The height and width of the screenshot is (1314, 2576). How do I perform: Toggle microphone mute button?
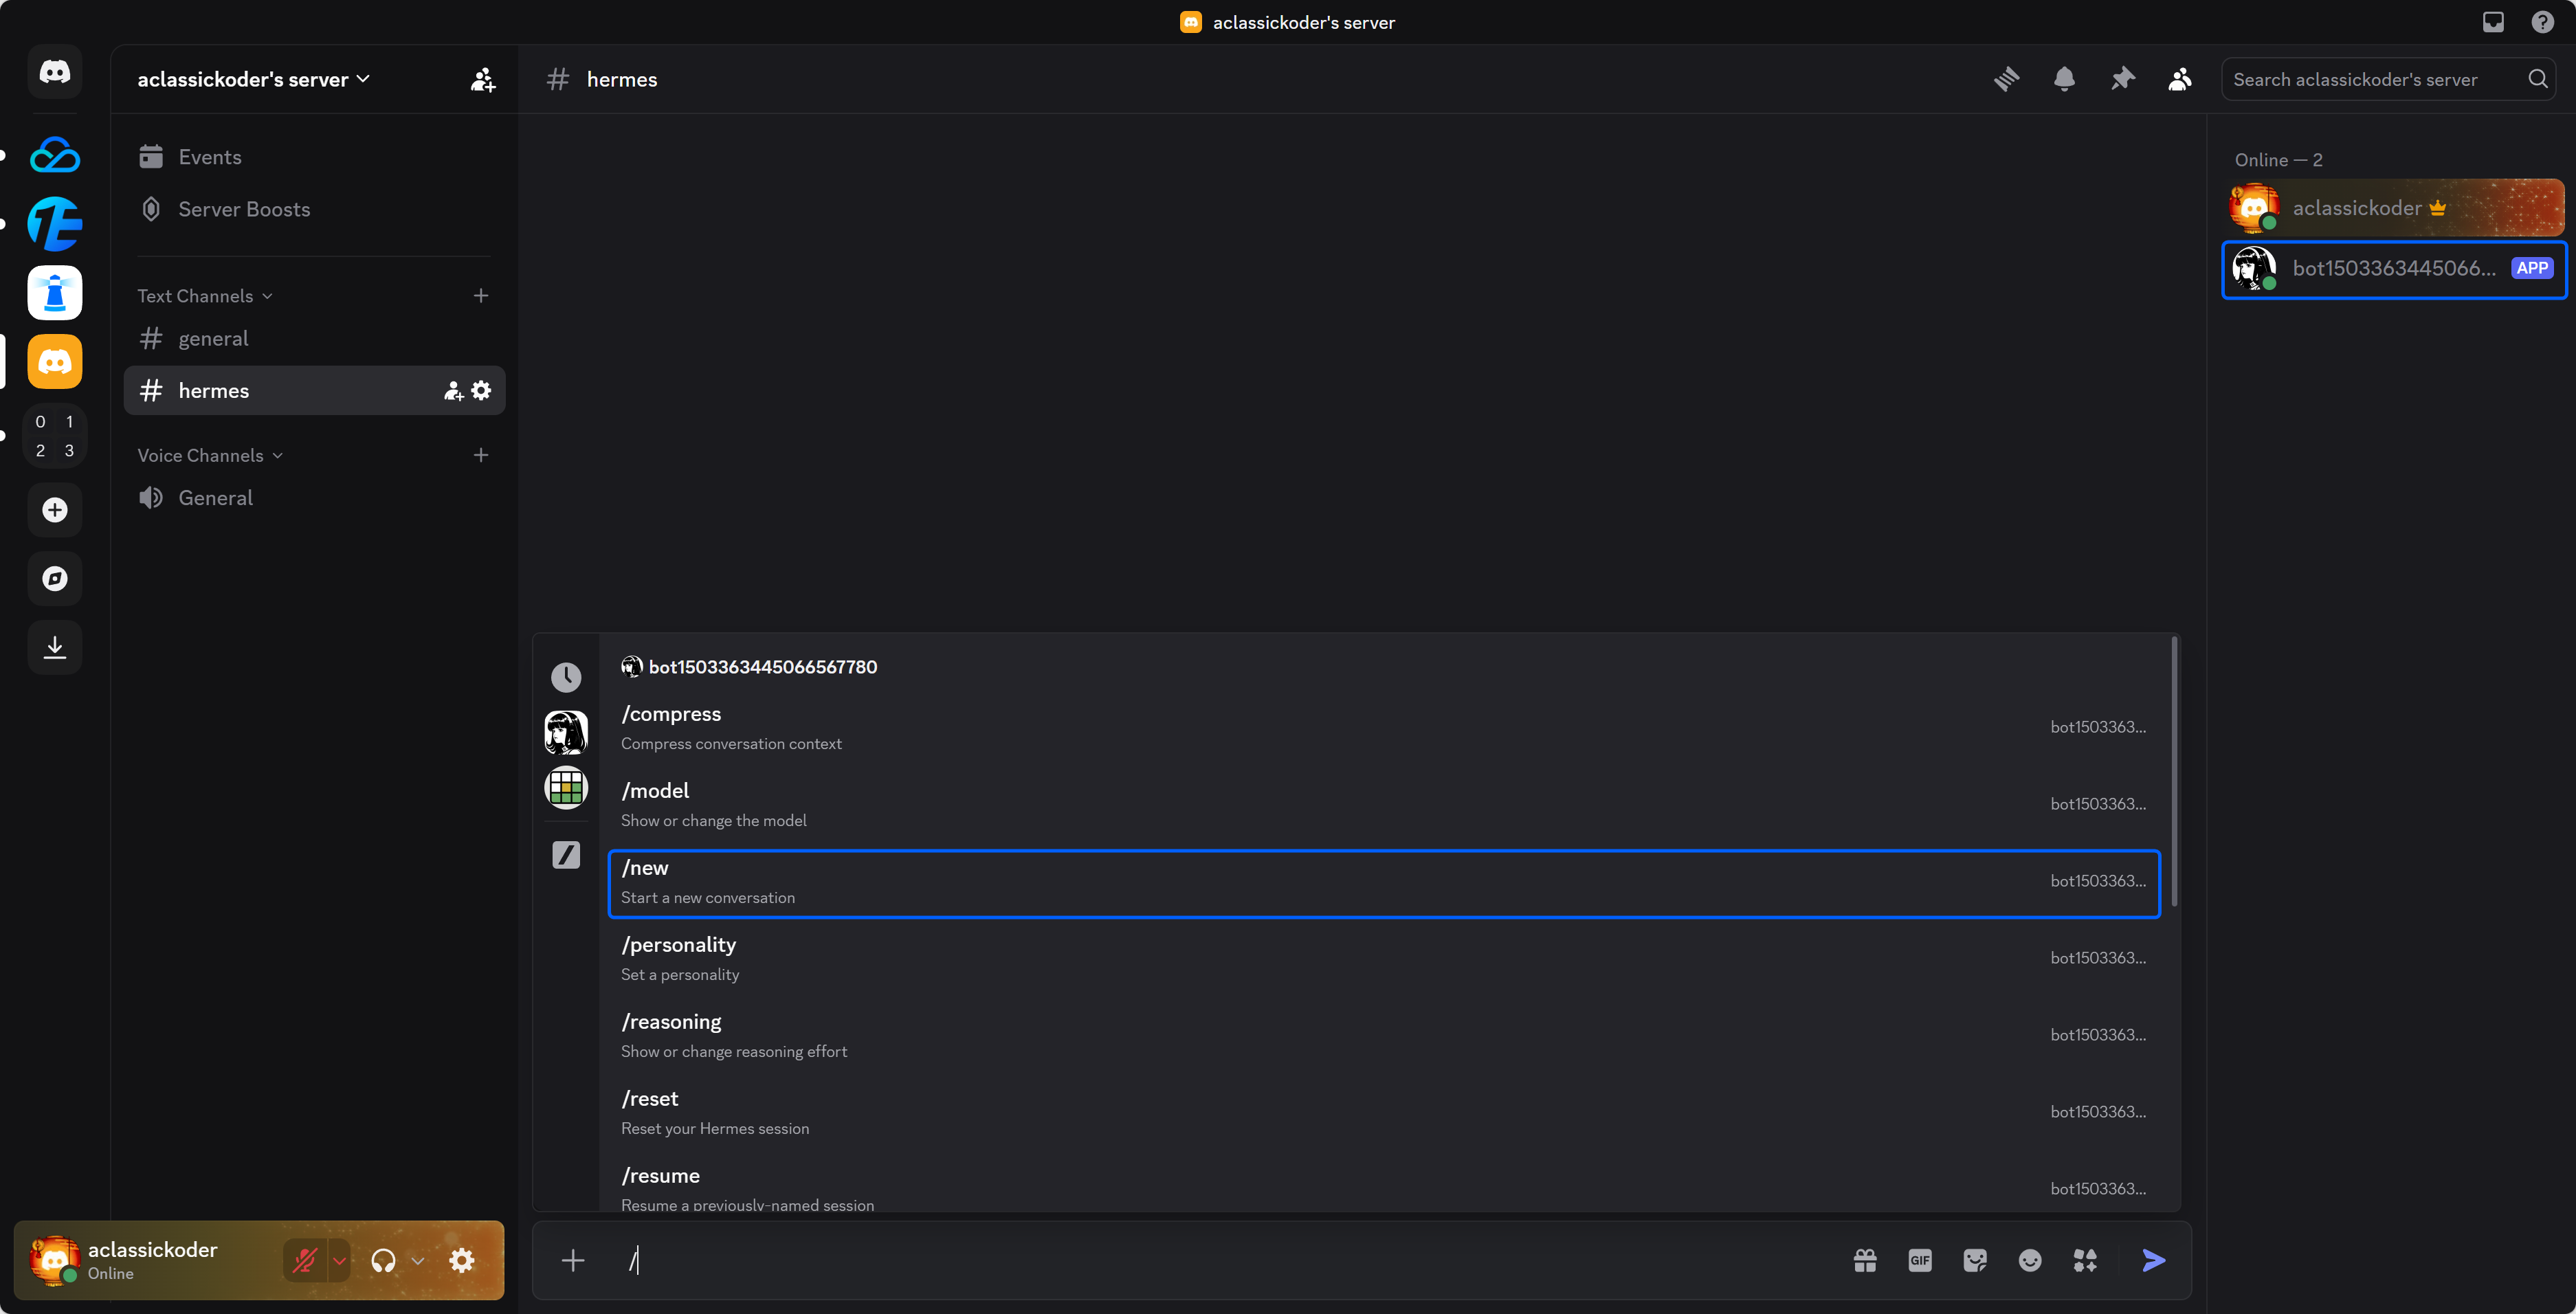[305, 1260]
